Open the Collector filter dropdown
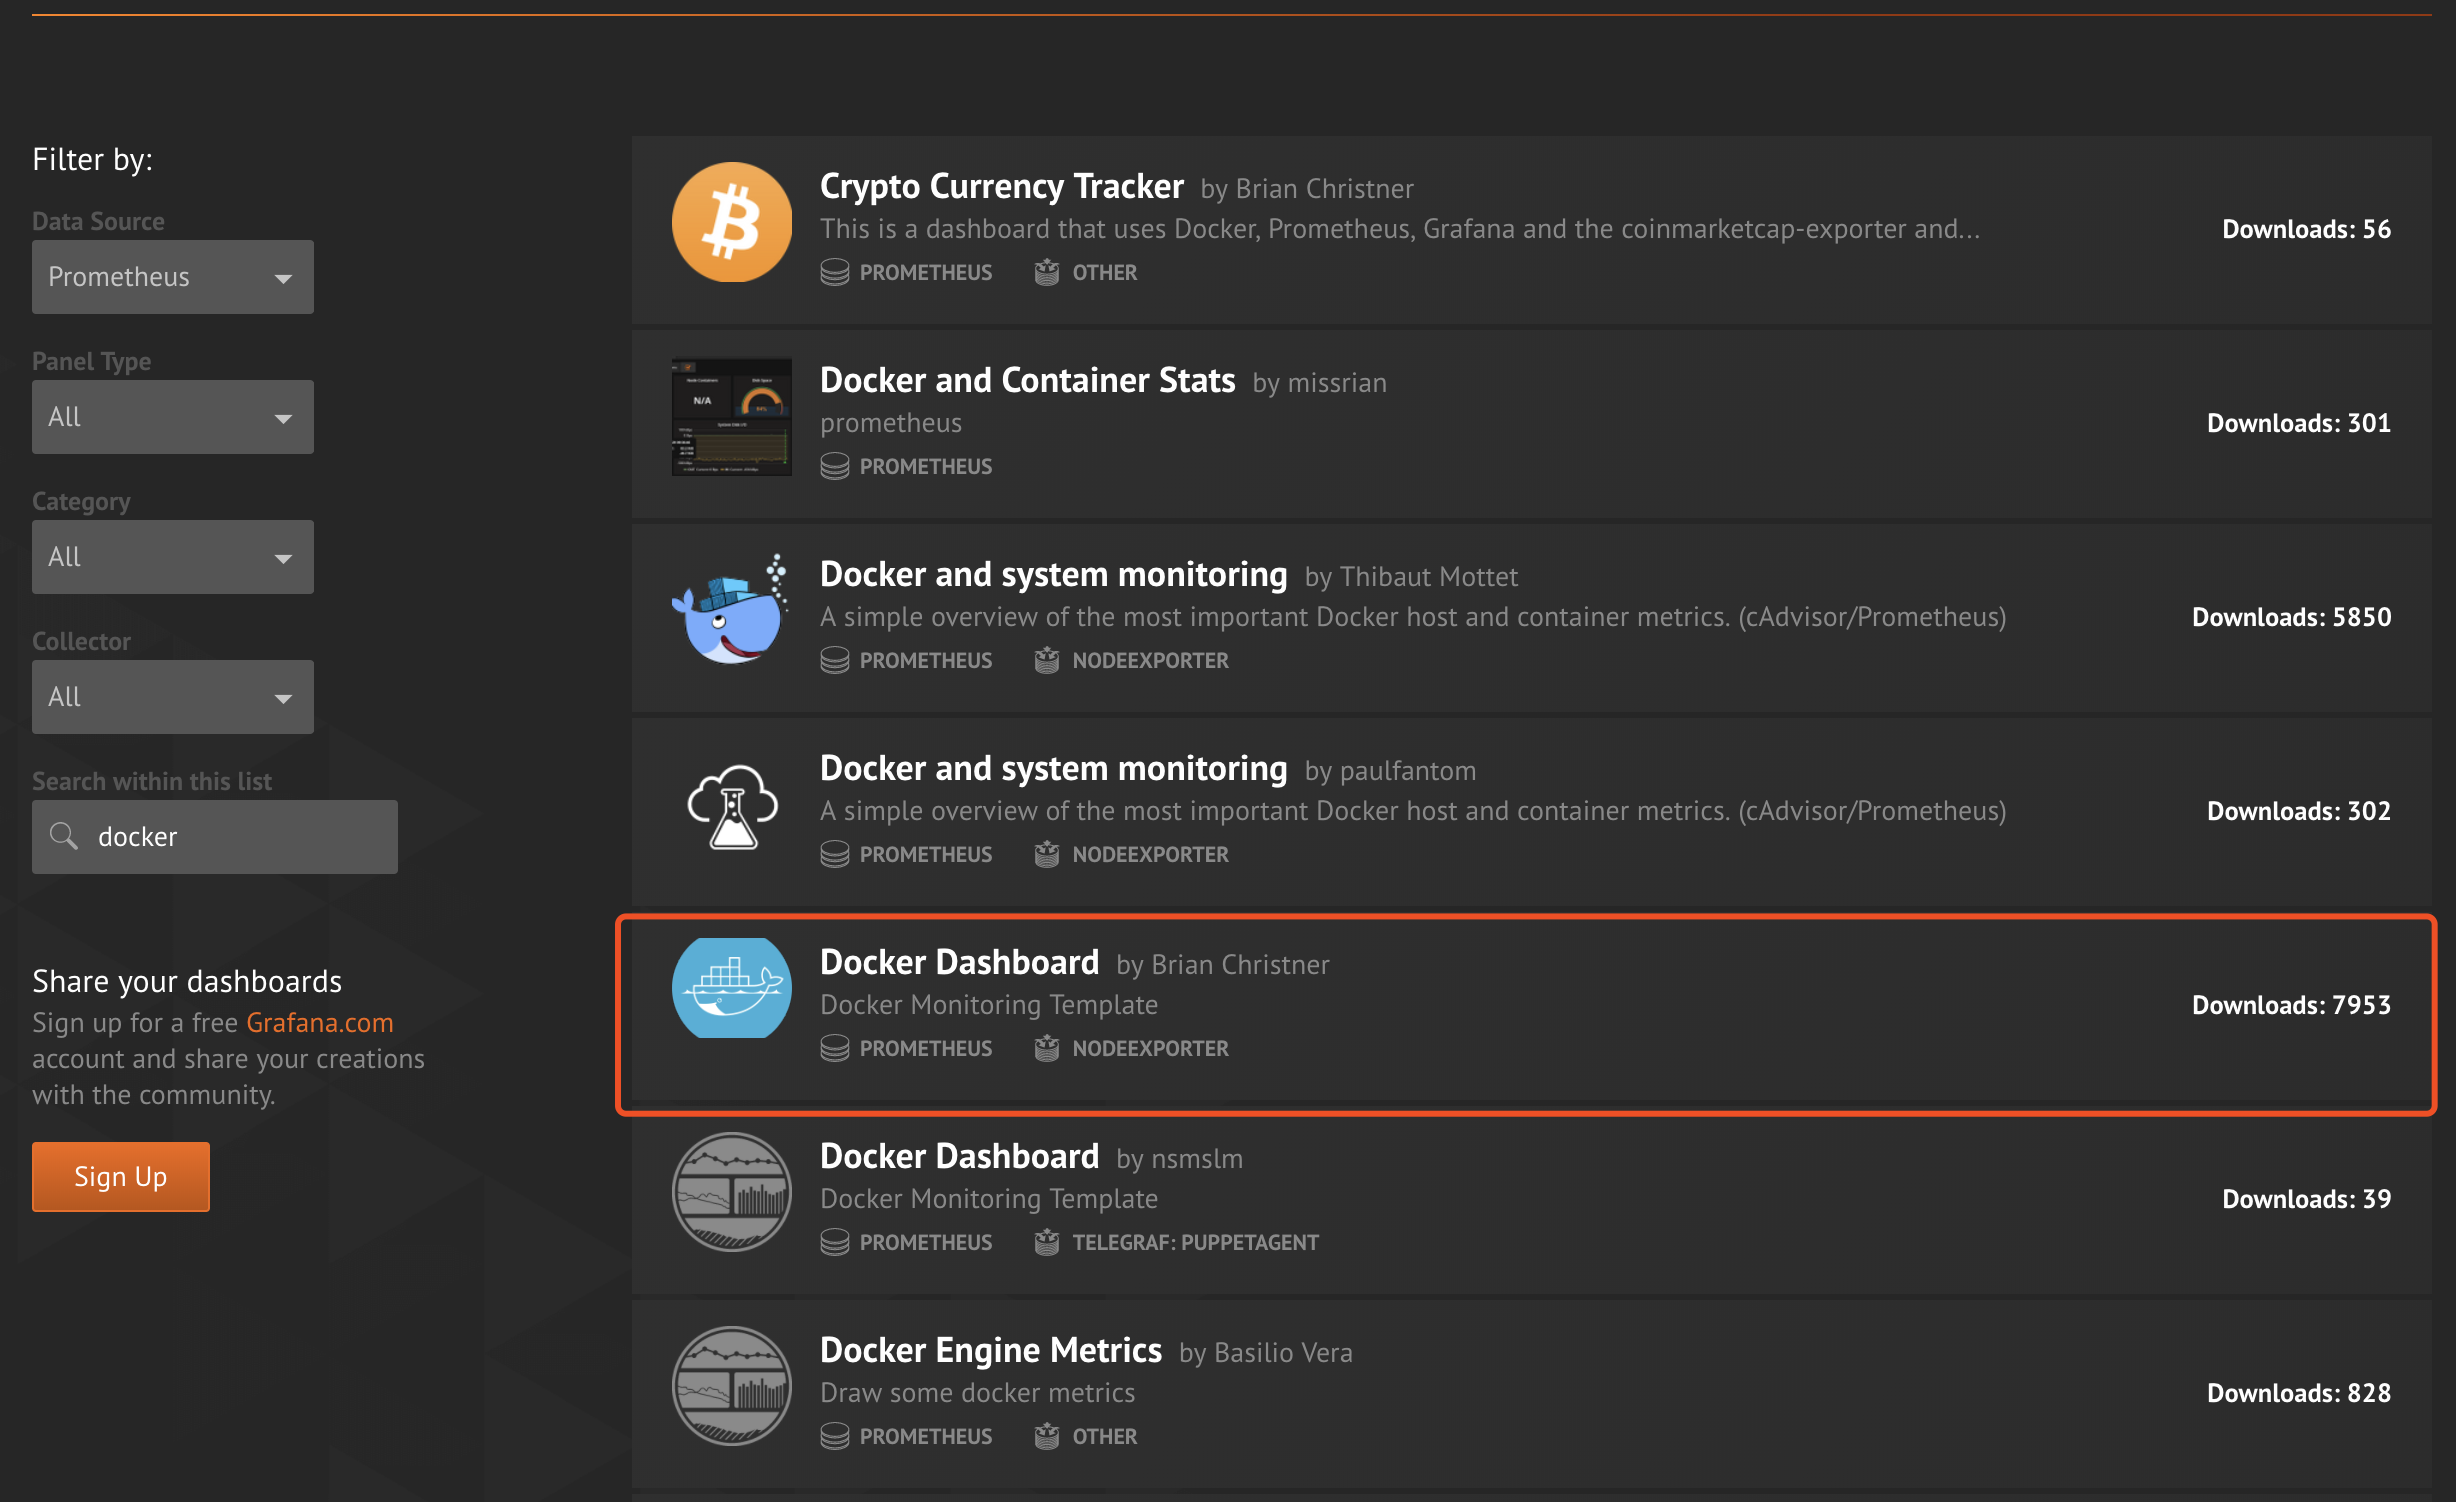This screenshot has height=1502, width=2456. 173,697
